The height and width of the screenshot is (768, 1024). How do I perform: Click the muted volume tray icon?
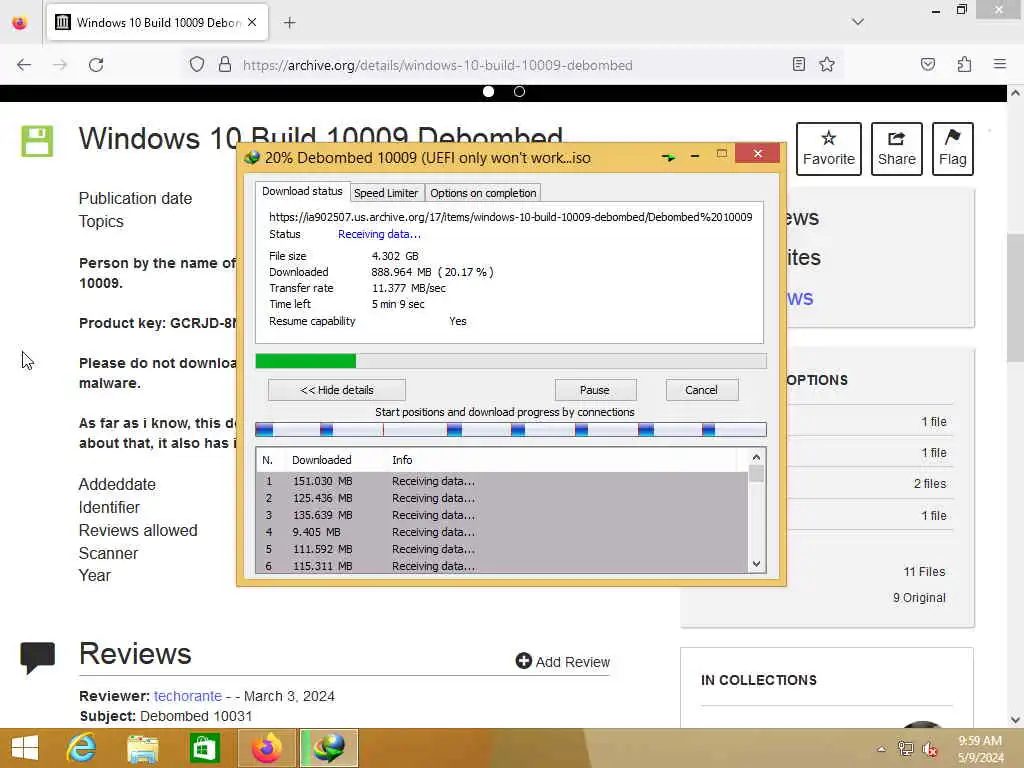[929, 749]
